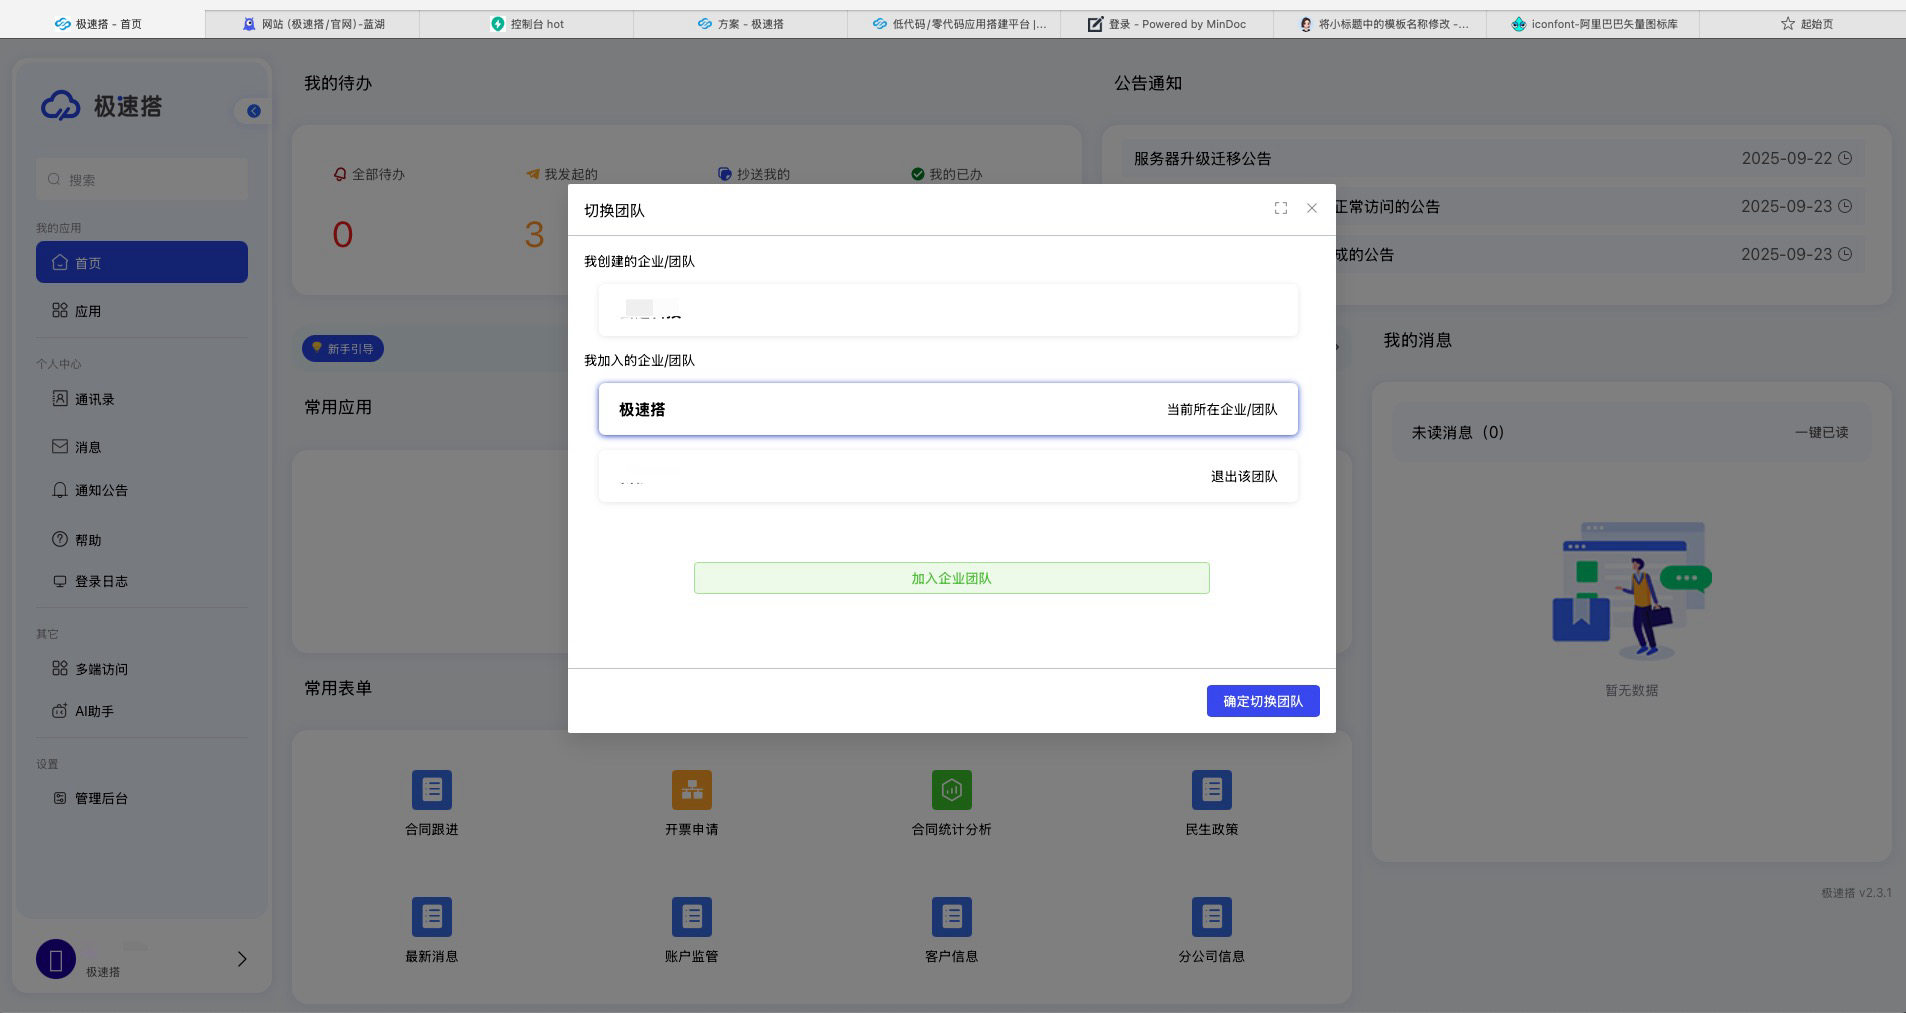Open the 开票申请 form icon
The width and height of the screenshot is (1906, 1013).
tap(692, 790)
